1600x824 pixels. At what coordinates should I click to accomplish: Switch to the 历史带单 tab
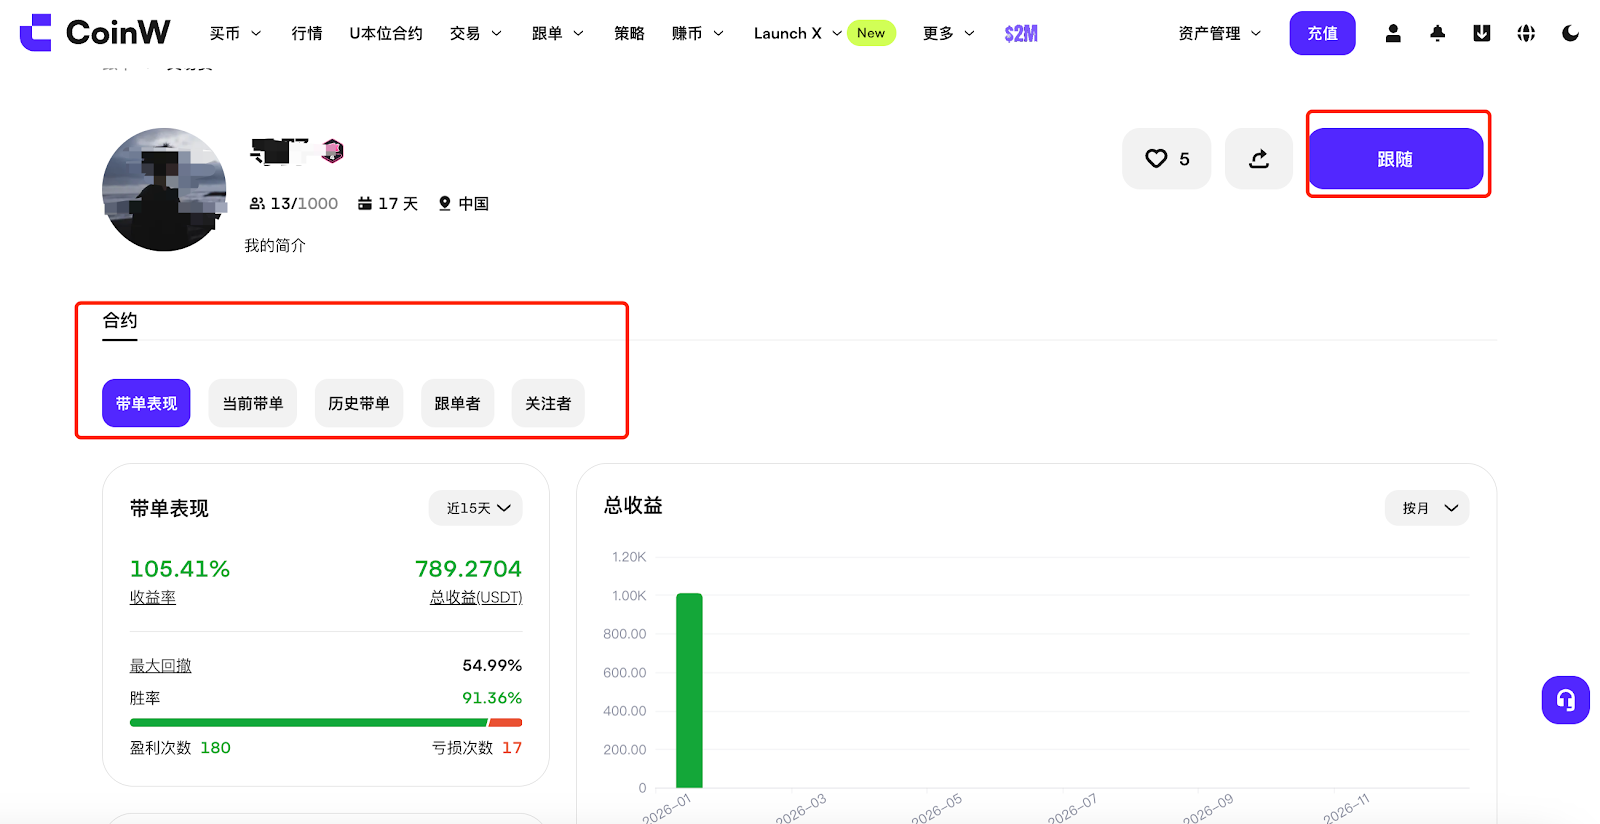click(359, 403)
